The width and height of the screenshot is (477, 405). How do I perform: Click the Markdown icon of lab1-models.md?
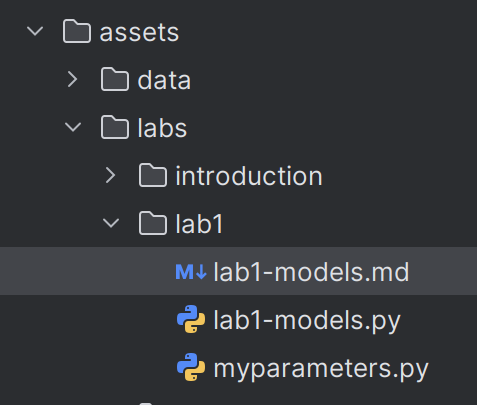coord(191,272)
